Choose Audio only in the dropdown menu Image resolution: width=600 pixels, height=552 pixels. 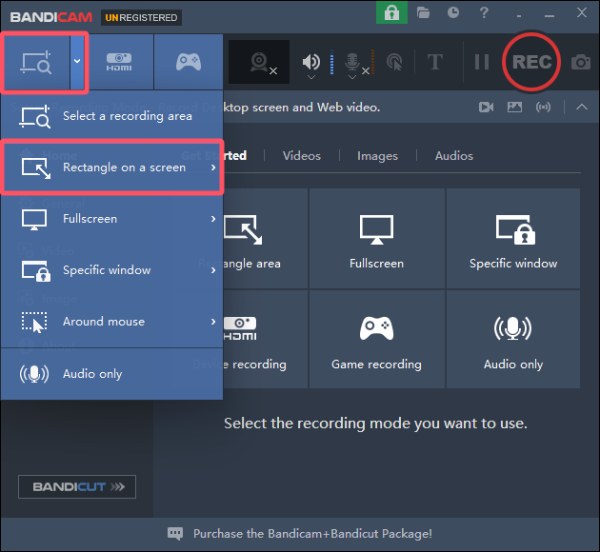(x=111, y=374)
